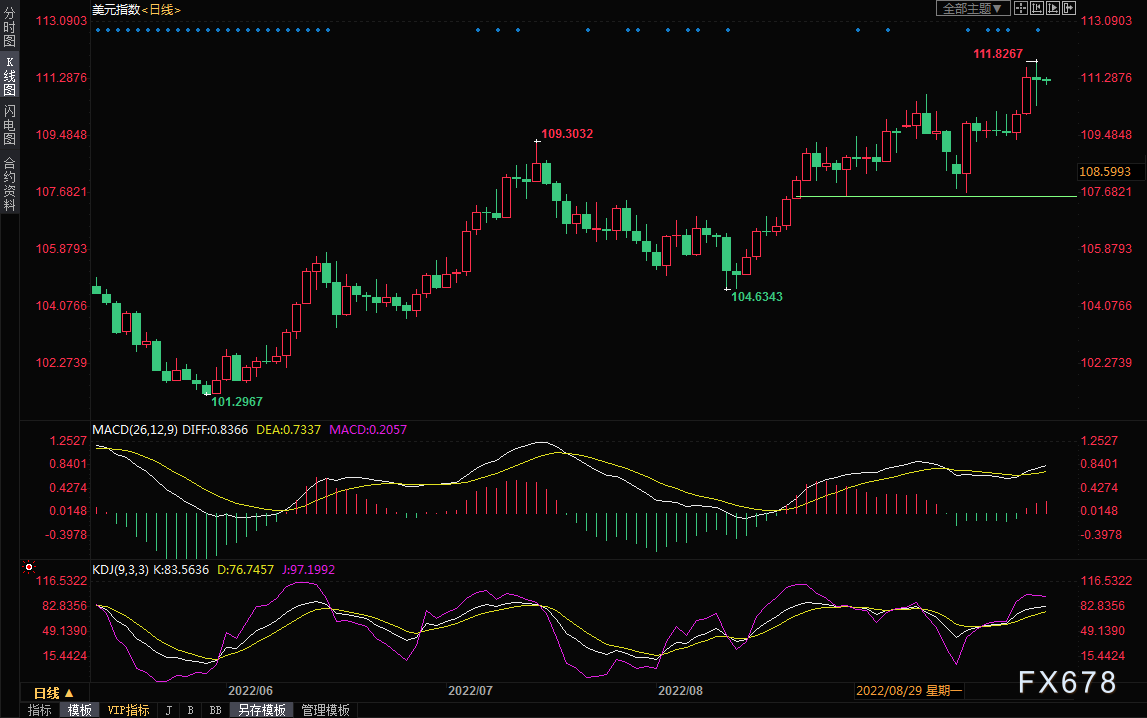The height and width of the screenshot is (718, 1147).
Task: Click the crosshair cursor icon in top toolbar
Action: click(x=1020, y=8)
